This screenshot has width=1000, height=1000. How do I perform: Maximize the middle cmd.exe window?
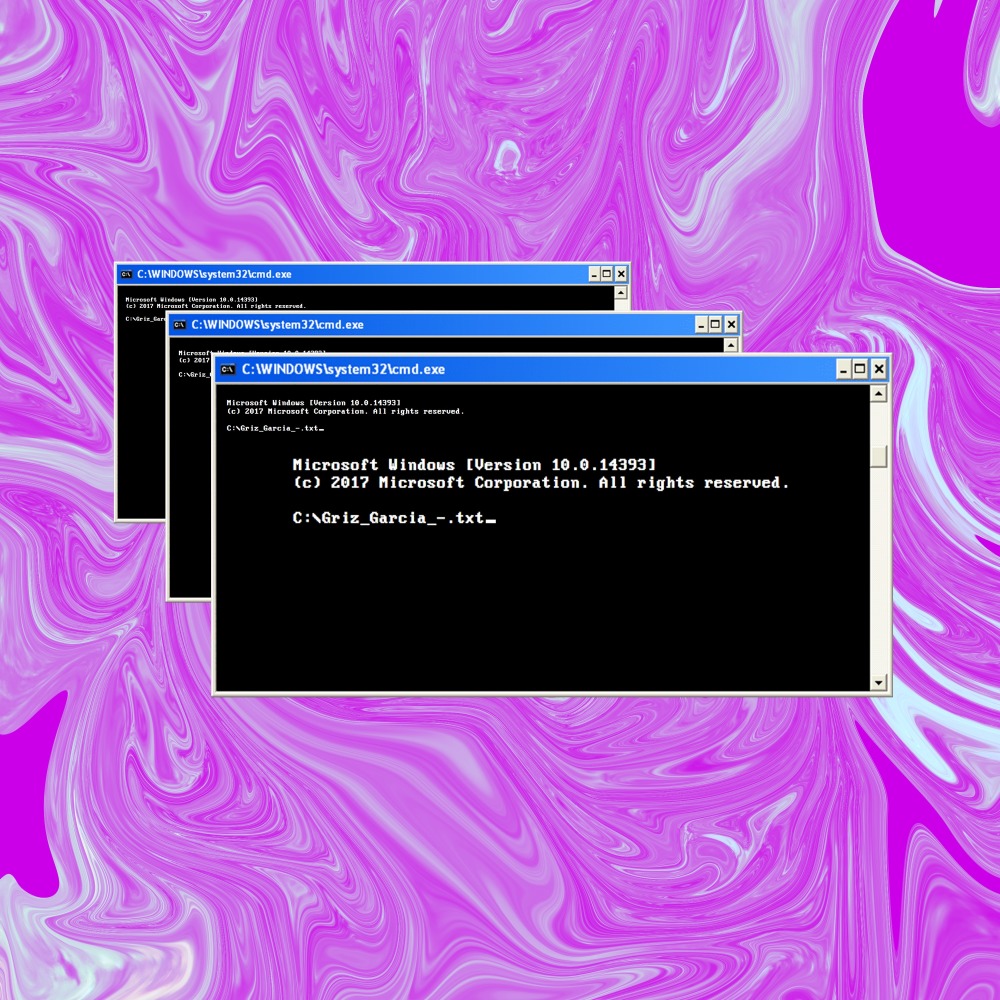click(716, 325)
